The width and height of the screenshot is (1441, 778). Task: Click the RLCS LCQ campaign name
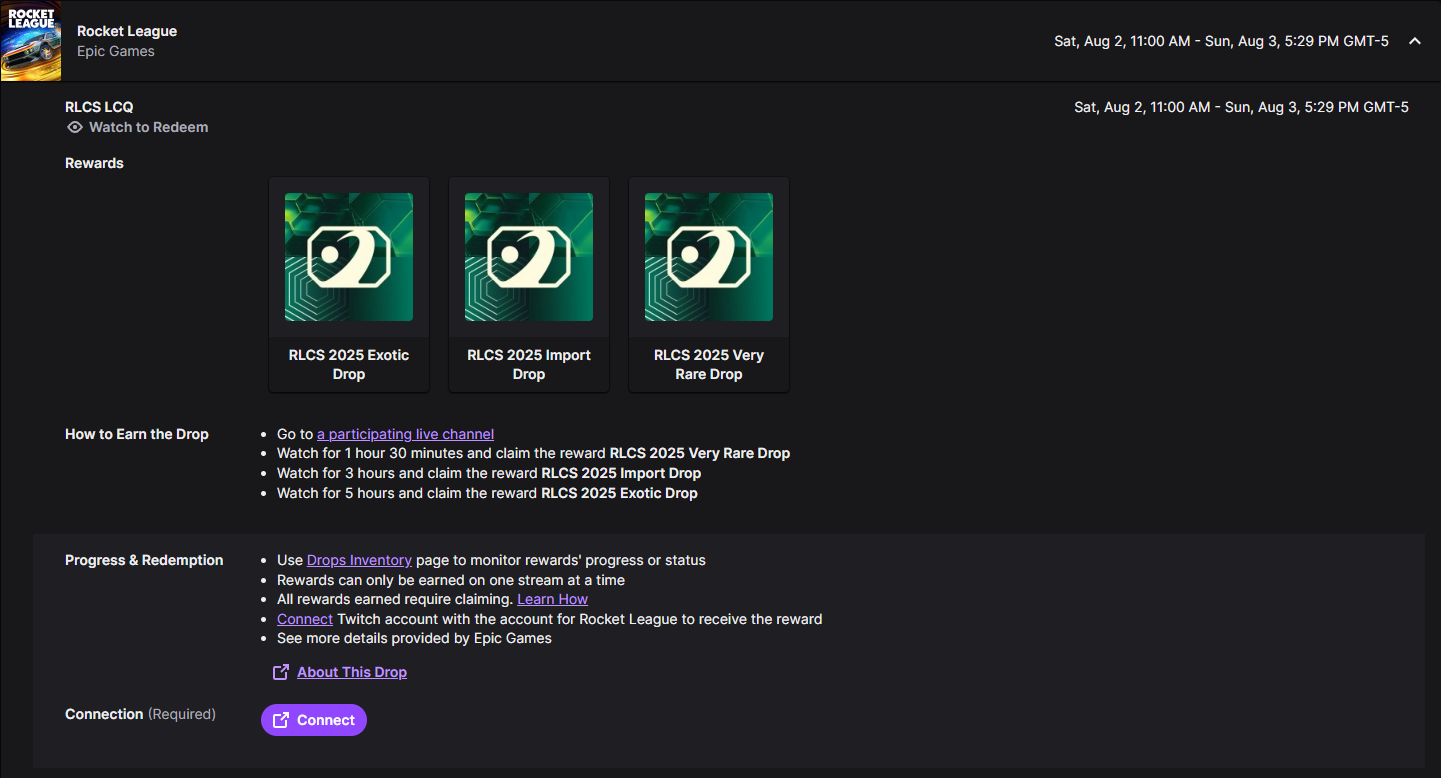coord(99,107)
